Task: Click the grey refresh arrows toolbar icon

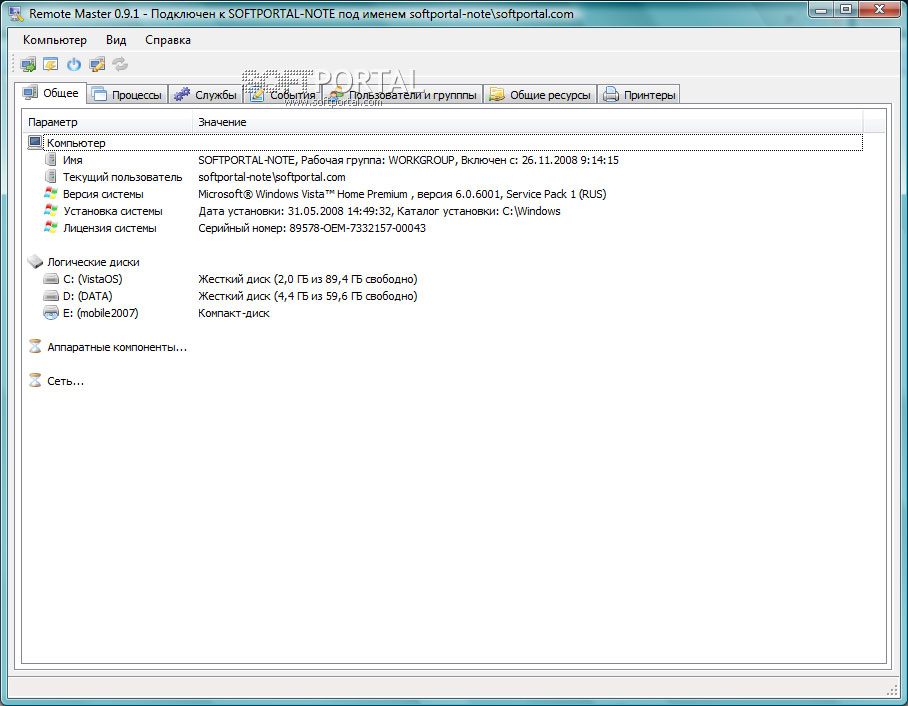Action: click(x=120, y=64)
